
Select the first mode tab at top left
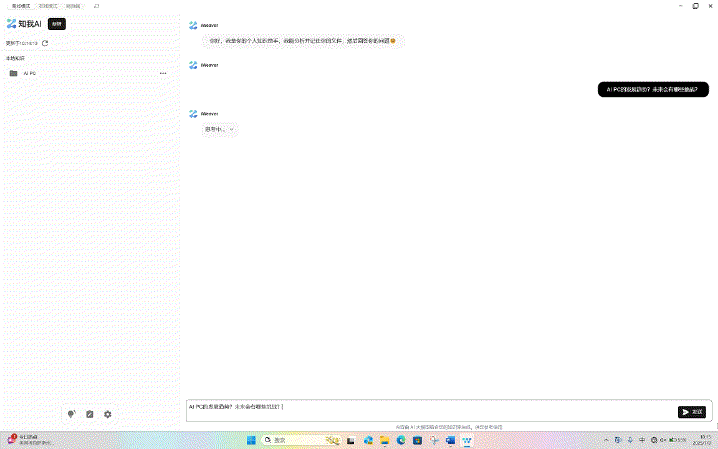[x=21, y=5]
